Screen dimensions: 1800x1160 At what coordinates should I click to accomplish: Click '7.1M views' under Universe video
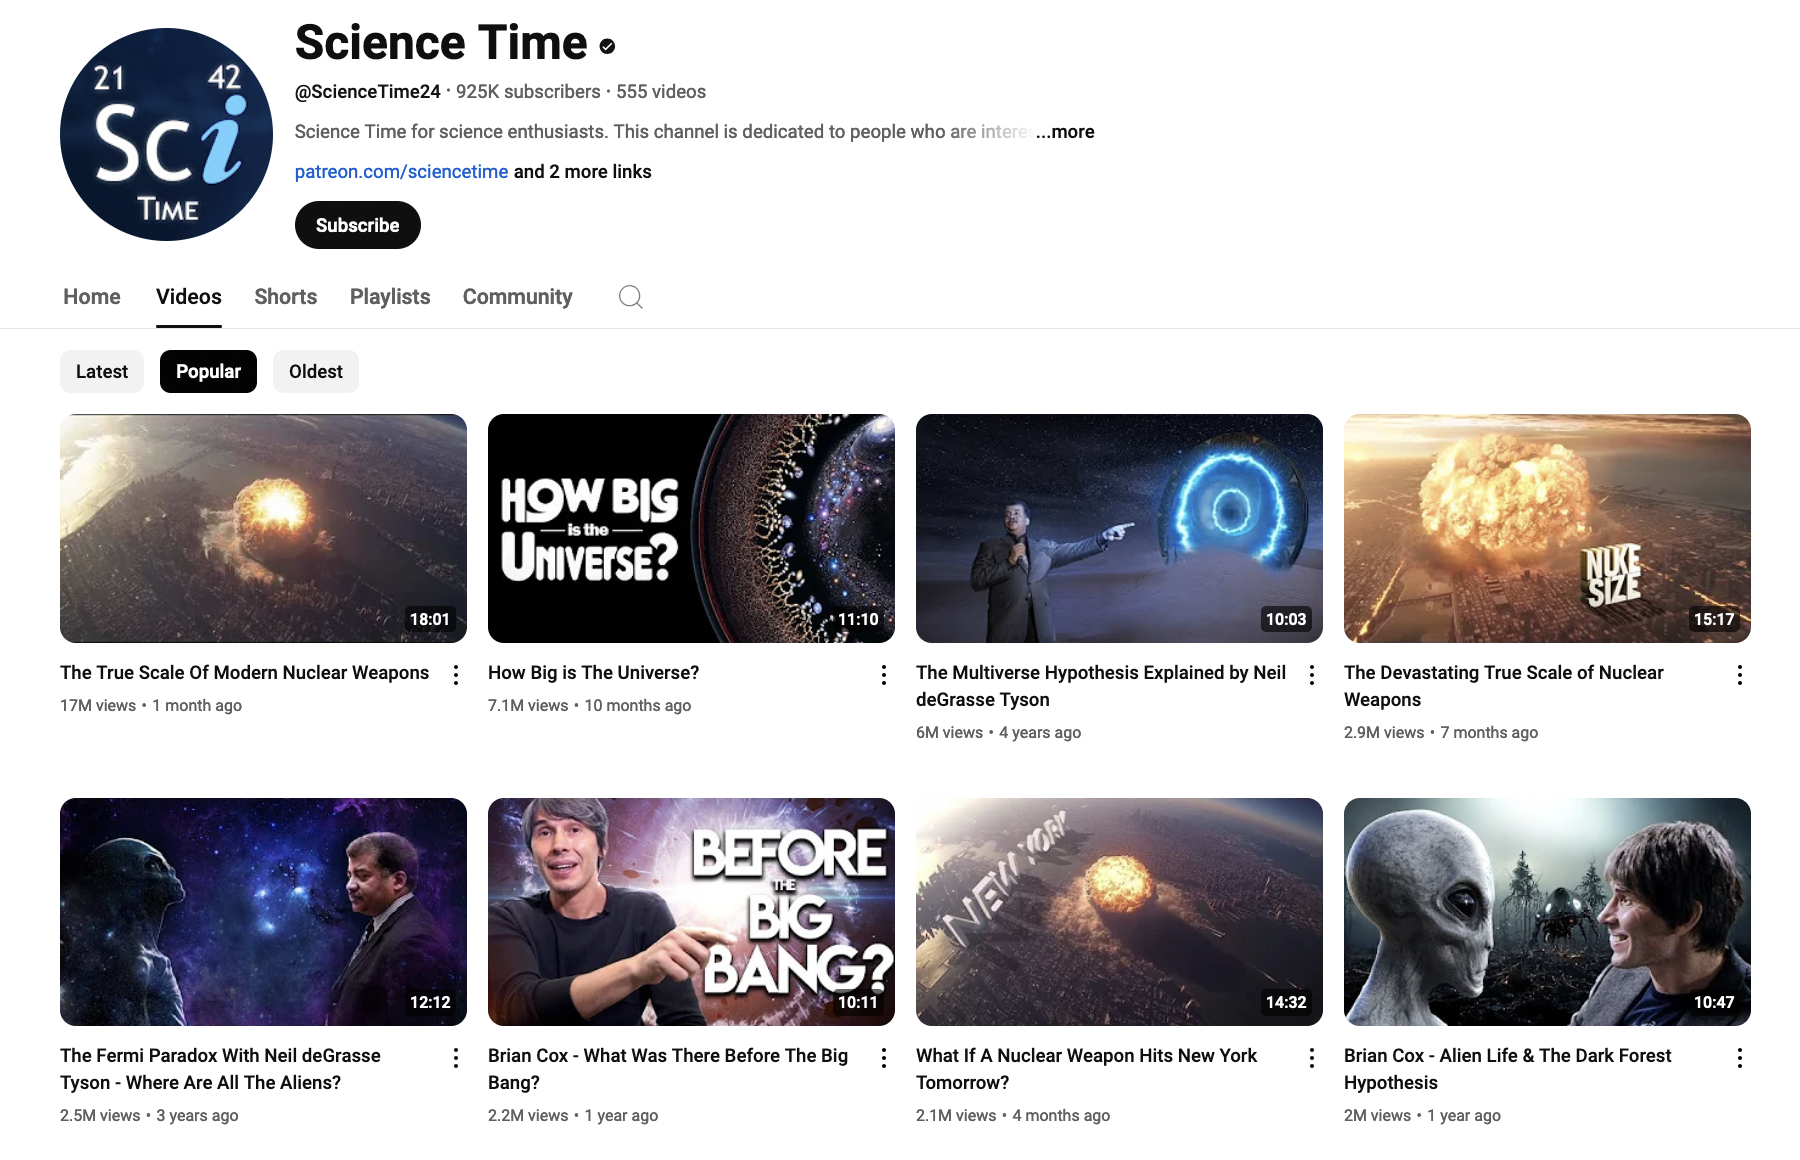pyautogui.click(x=528, y=706)
